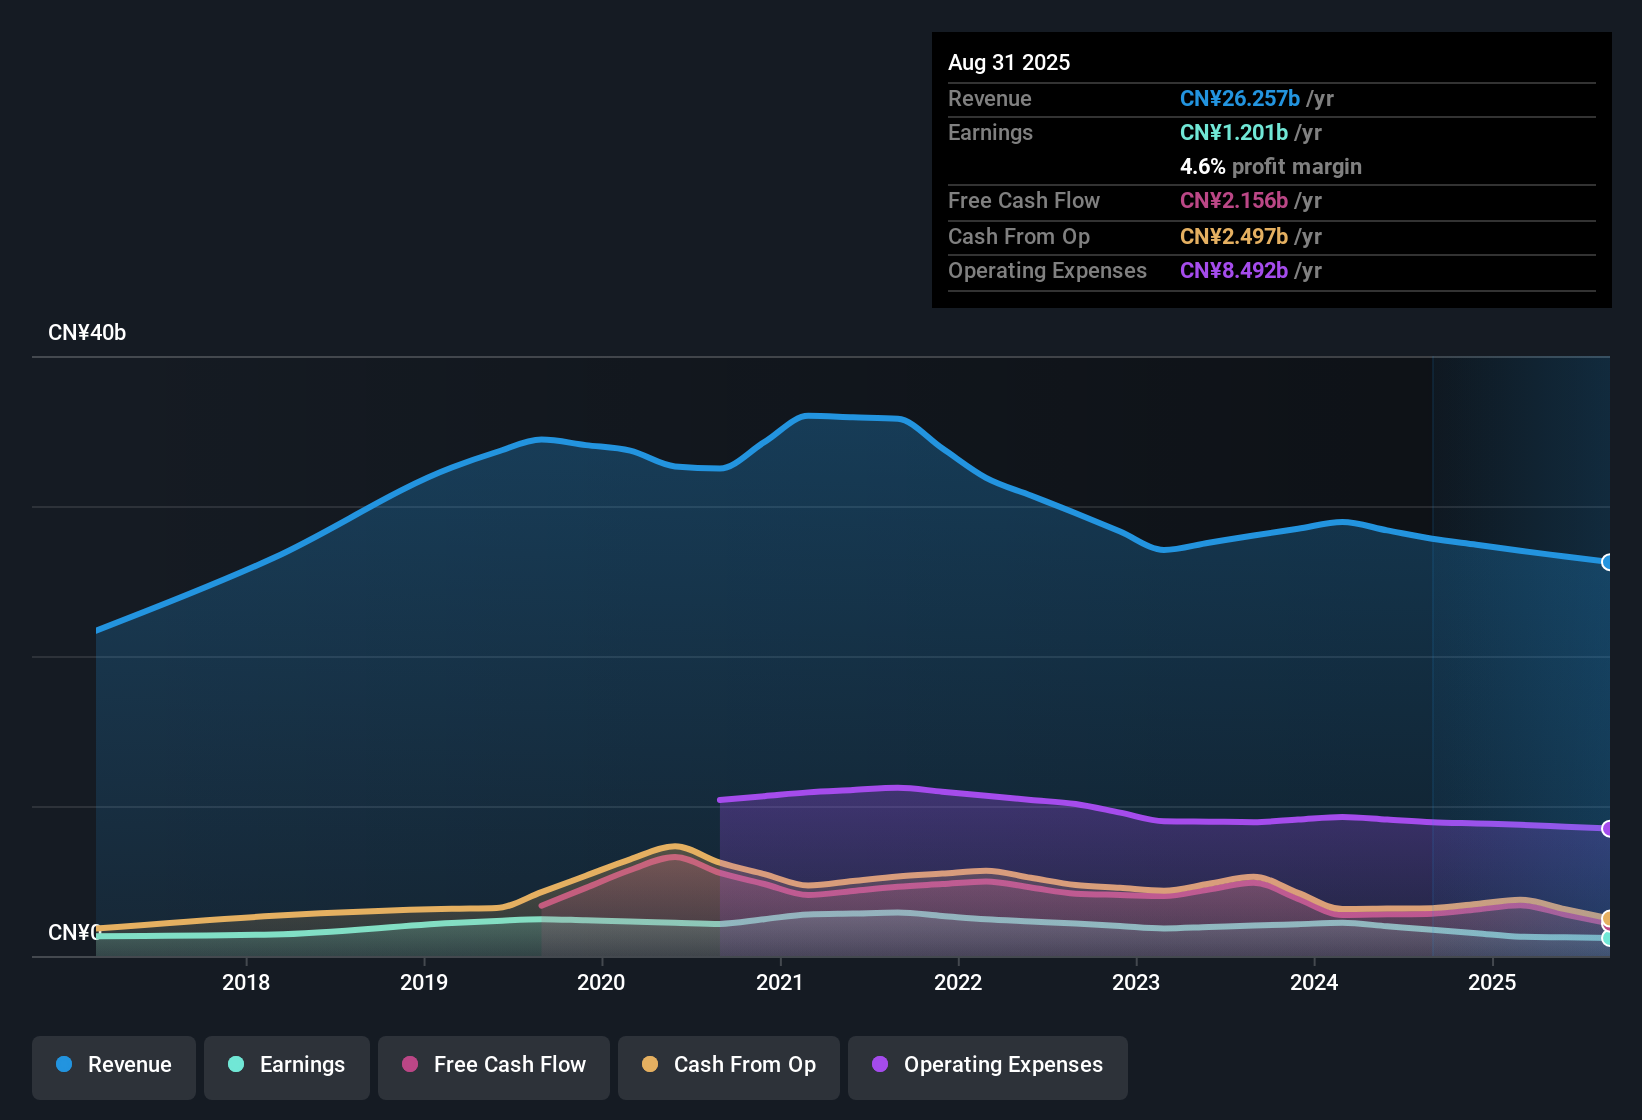Click the Cash From Op endpoint marker
Image resolution: width=1642 pixels, height=1120 pixels.
point(1608,918)
